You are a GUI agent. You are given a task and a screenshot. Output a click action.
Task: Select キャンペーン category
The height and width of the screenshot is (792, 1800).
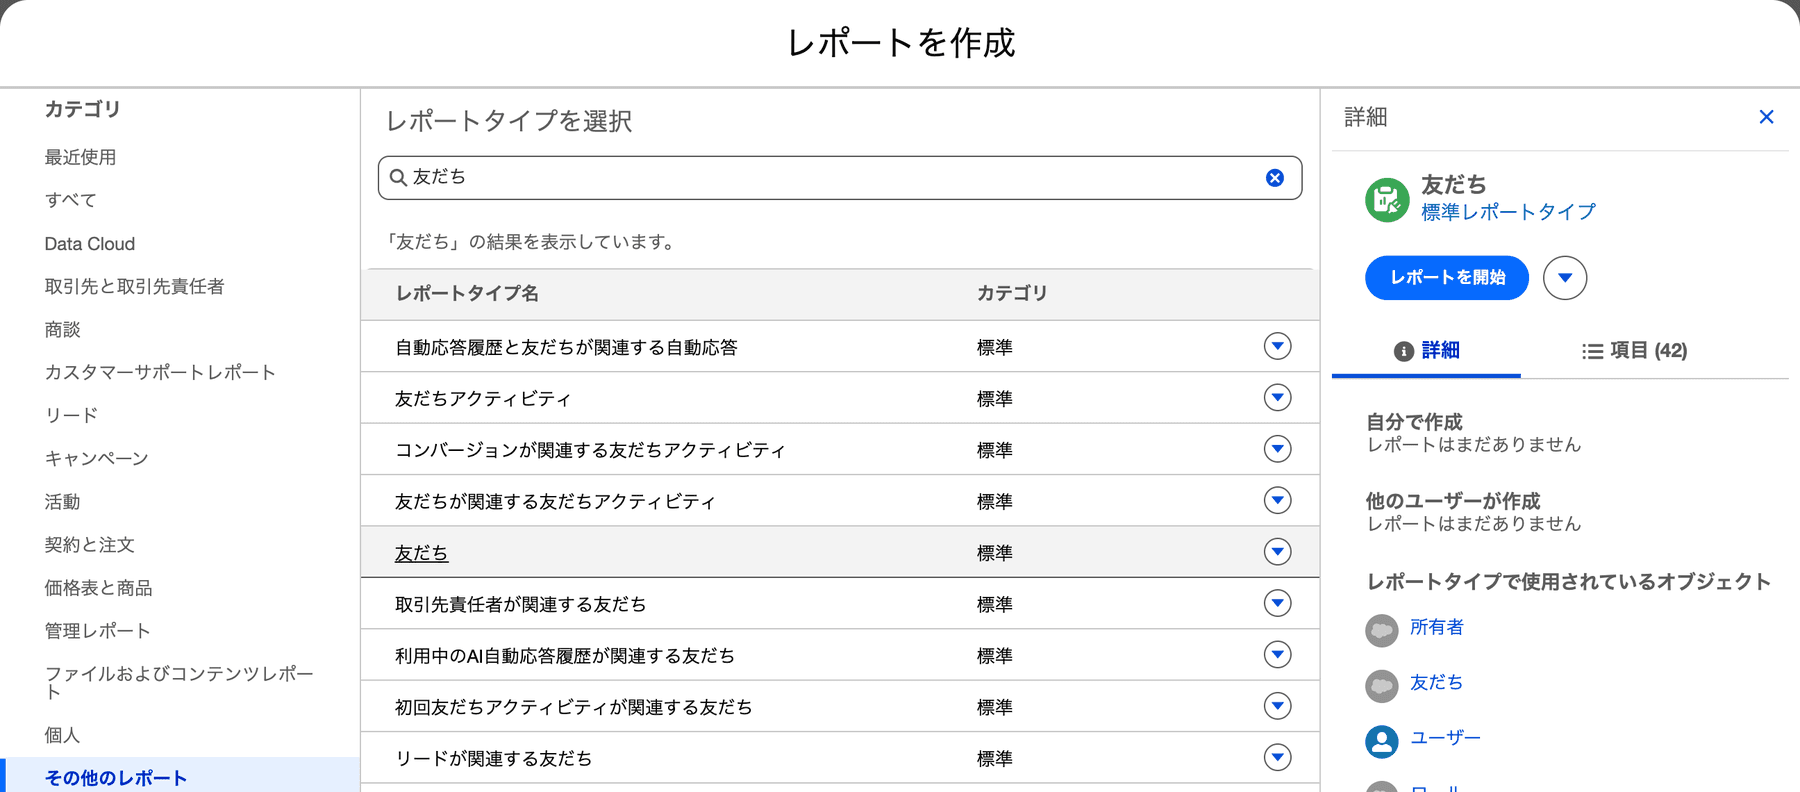point(96,458)
